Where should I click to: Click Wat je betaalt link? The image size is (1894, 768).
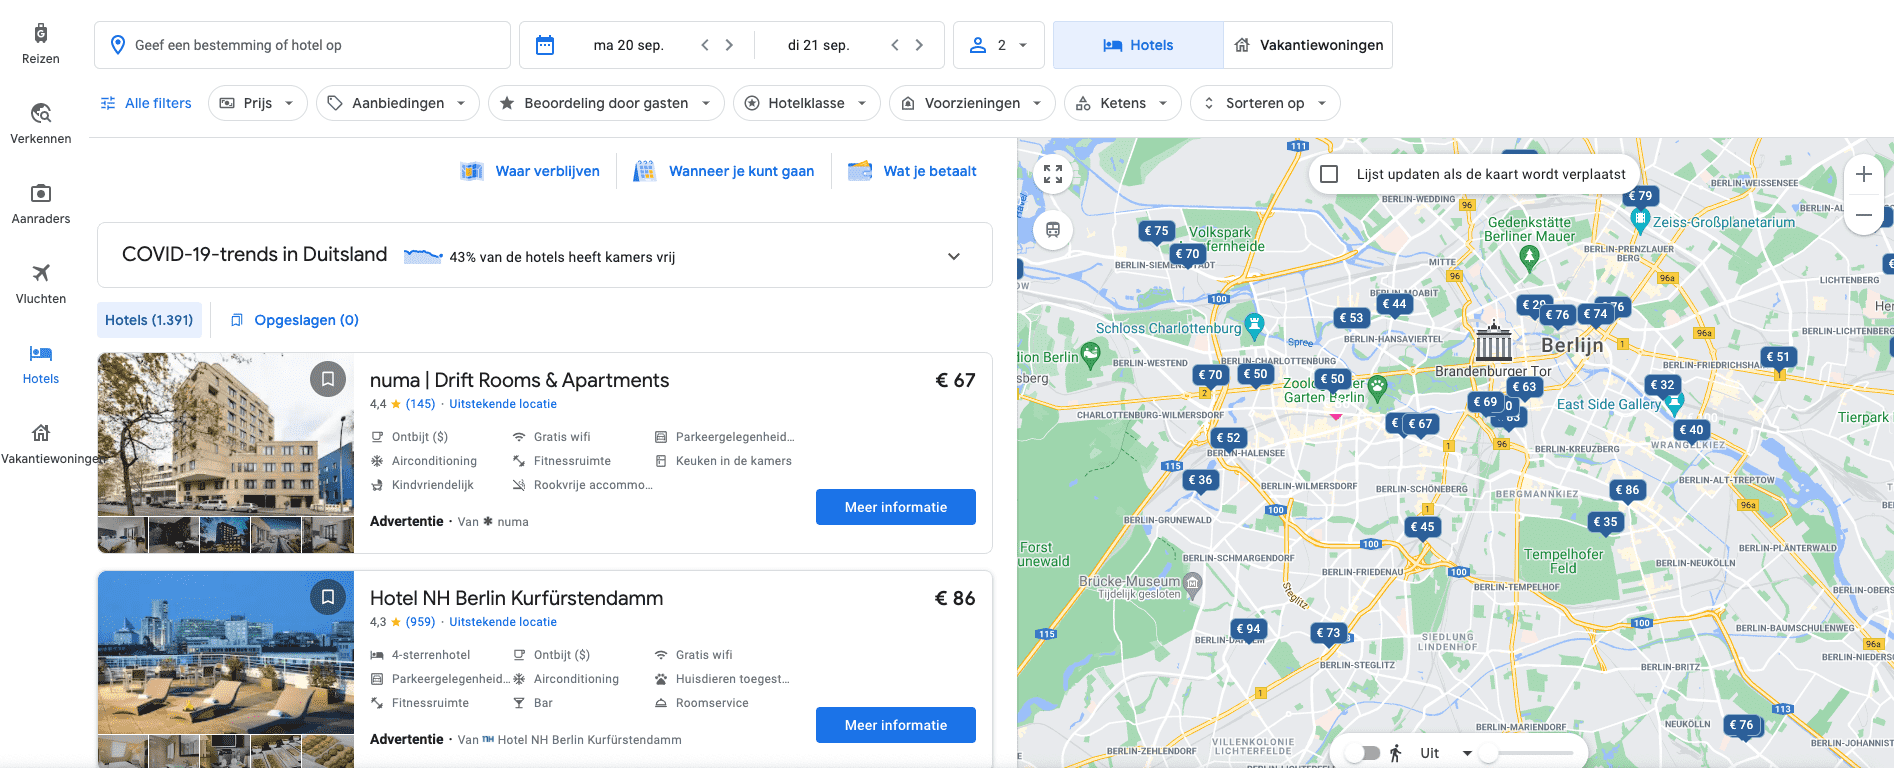click(x=912, y=171)
